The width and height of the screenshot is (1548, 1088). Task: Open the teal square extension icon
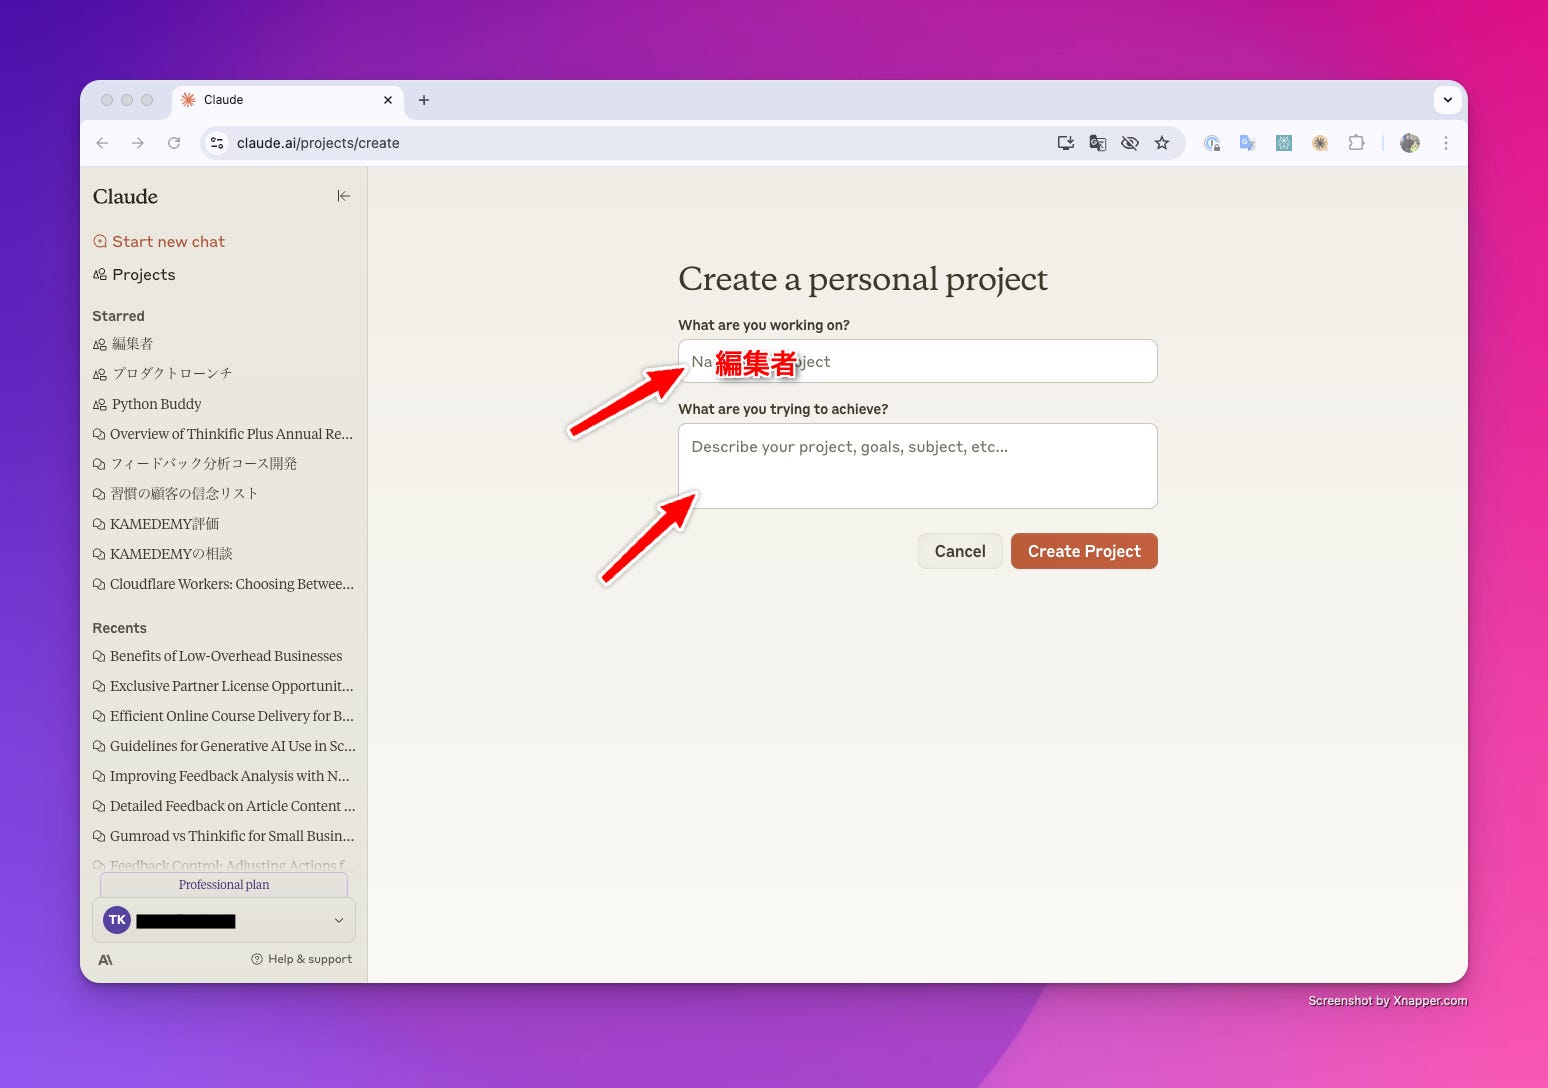[x=1284, y=143]
